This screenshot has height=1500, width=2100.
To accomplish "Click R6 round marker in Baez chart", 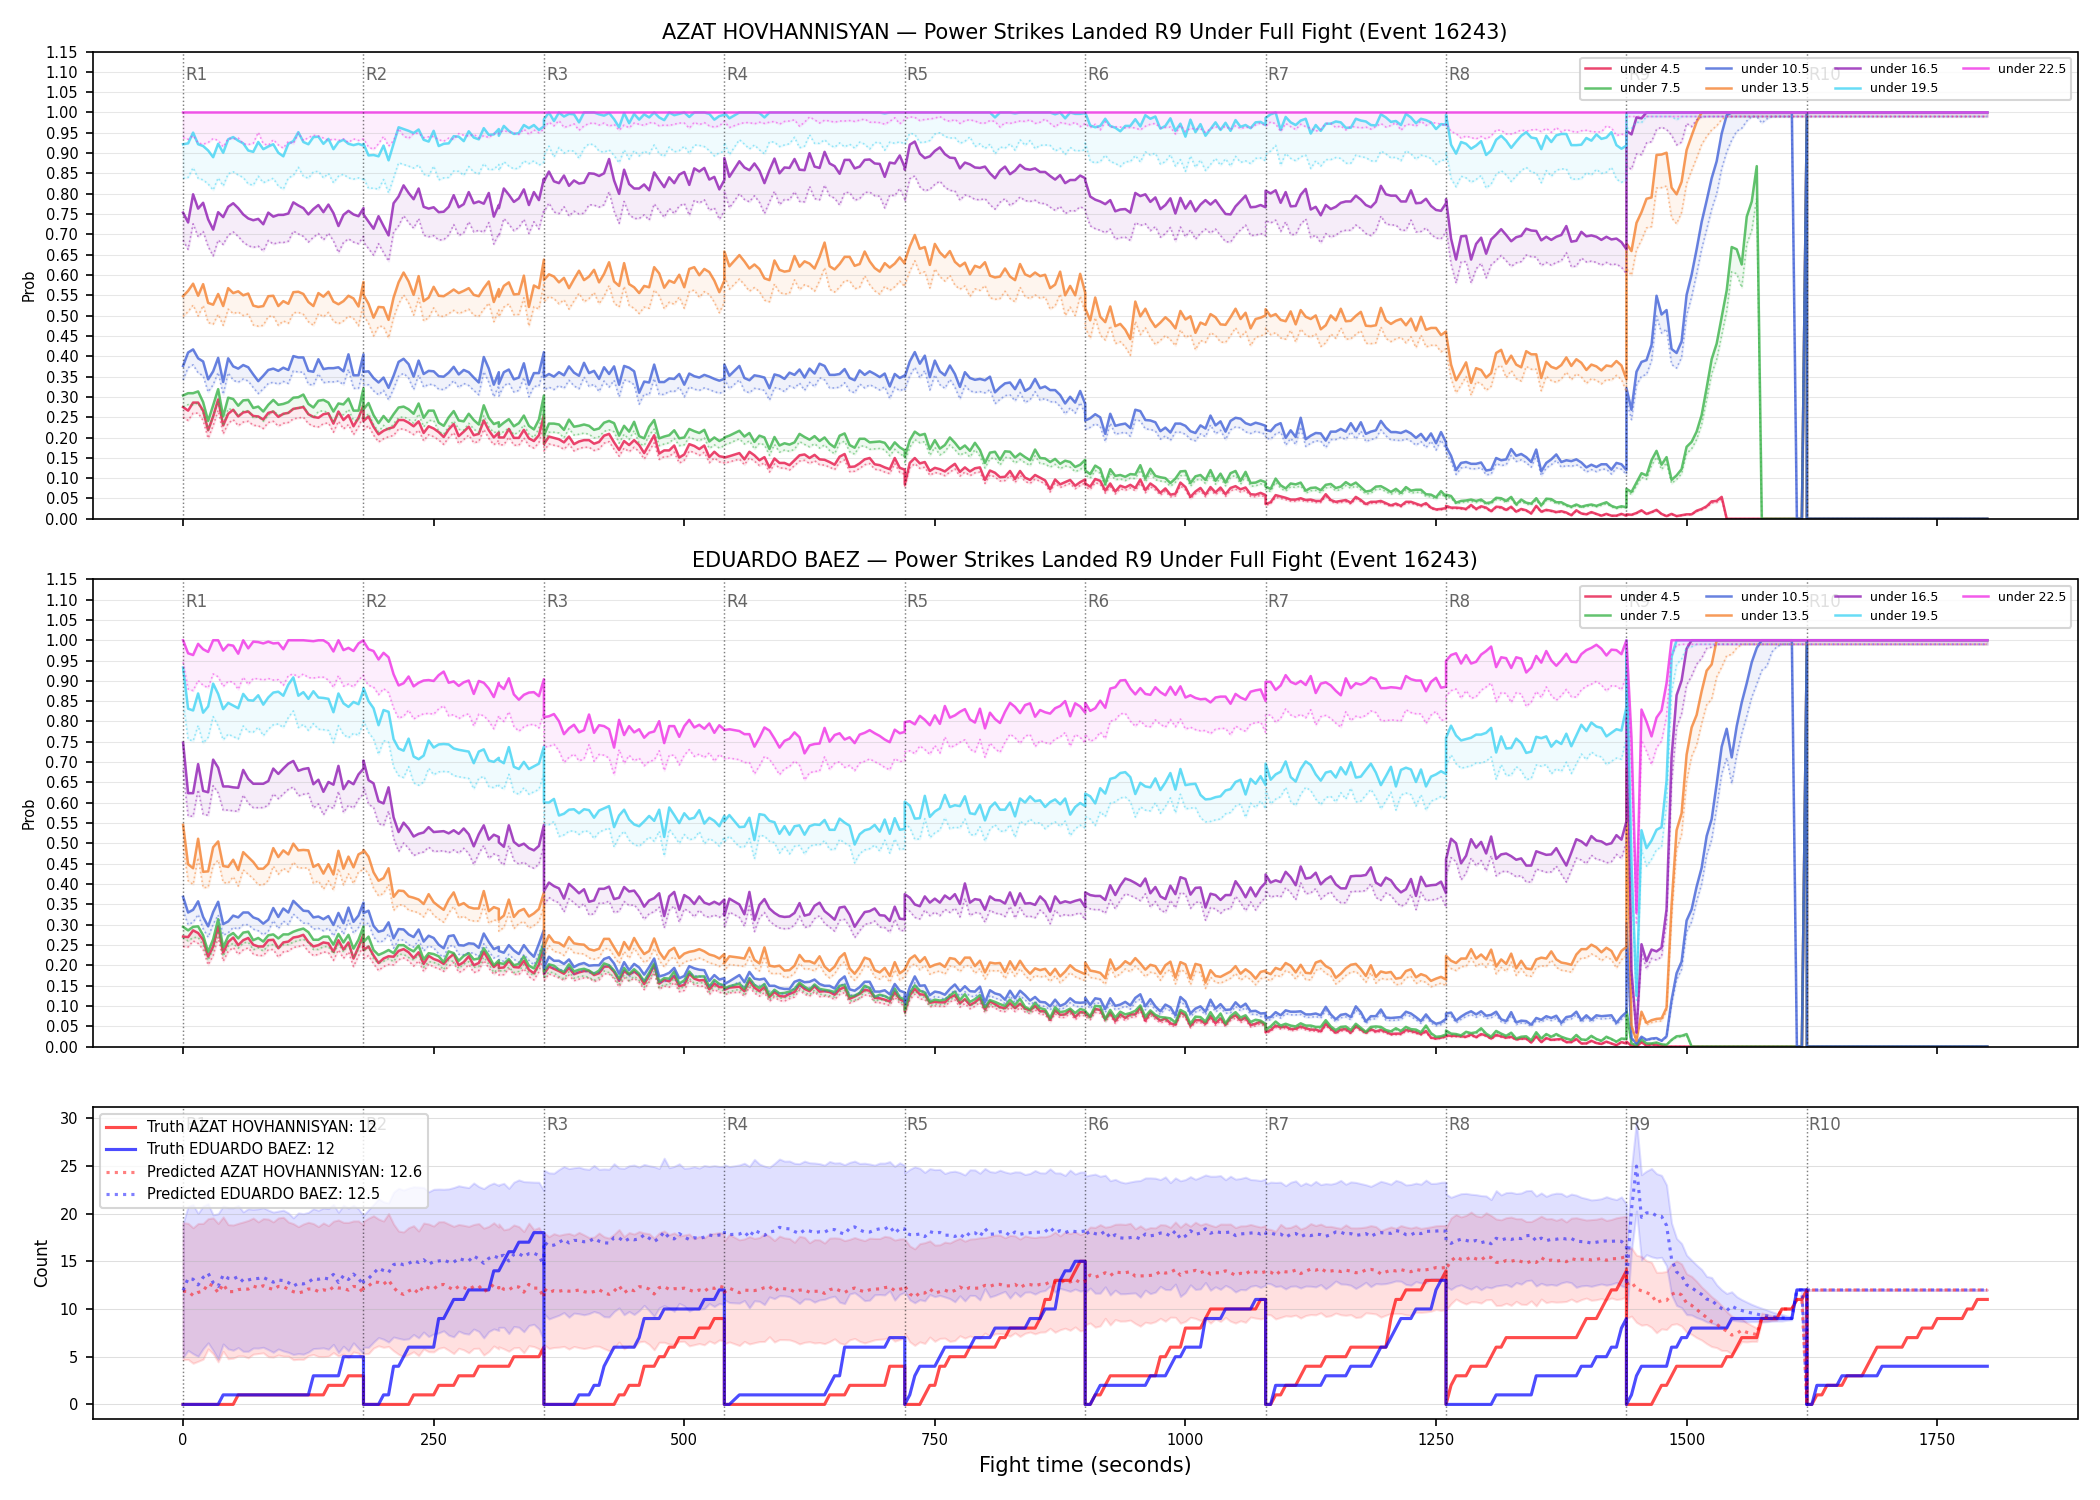I will [1098, 601].
